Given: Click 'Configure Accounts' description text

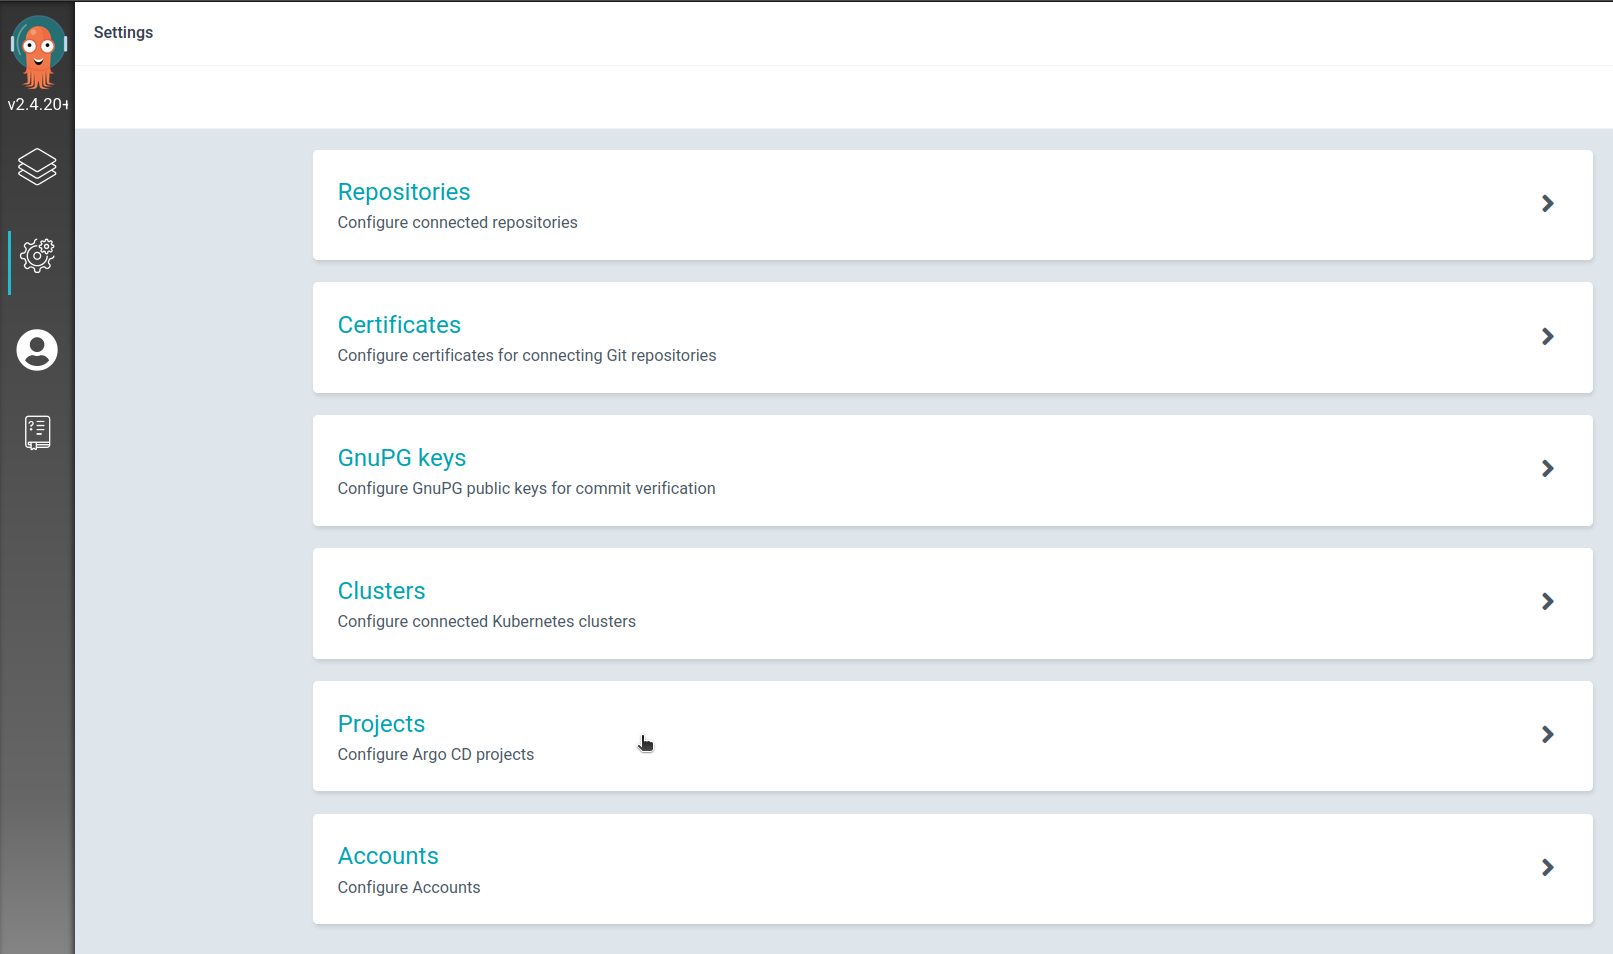Looking at the screenshot, I should 408,887.
